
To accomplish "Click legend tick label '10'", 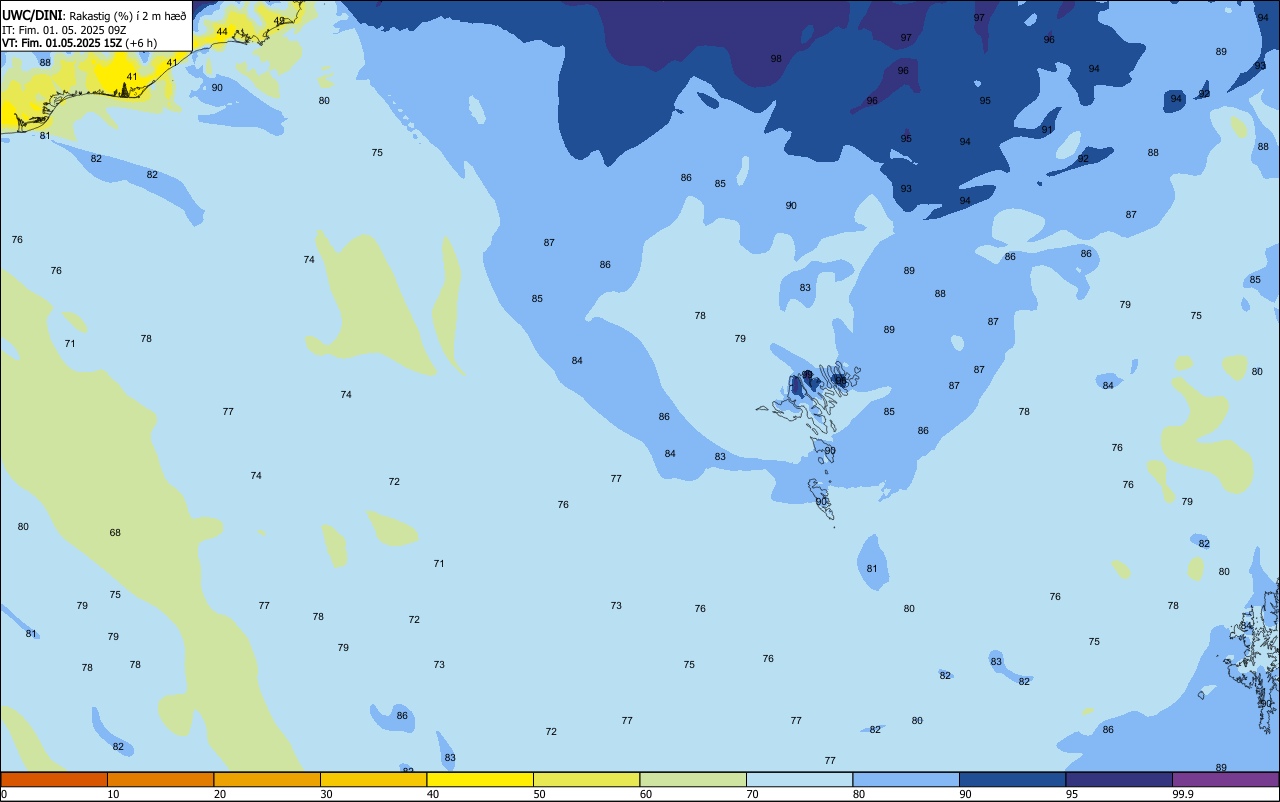I will pyautogui.click(x=113, y=794).
